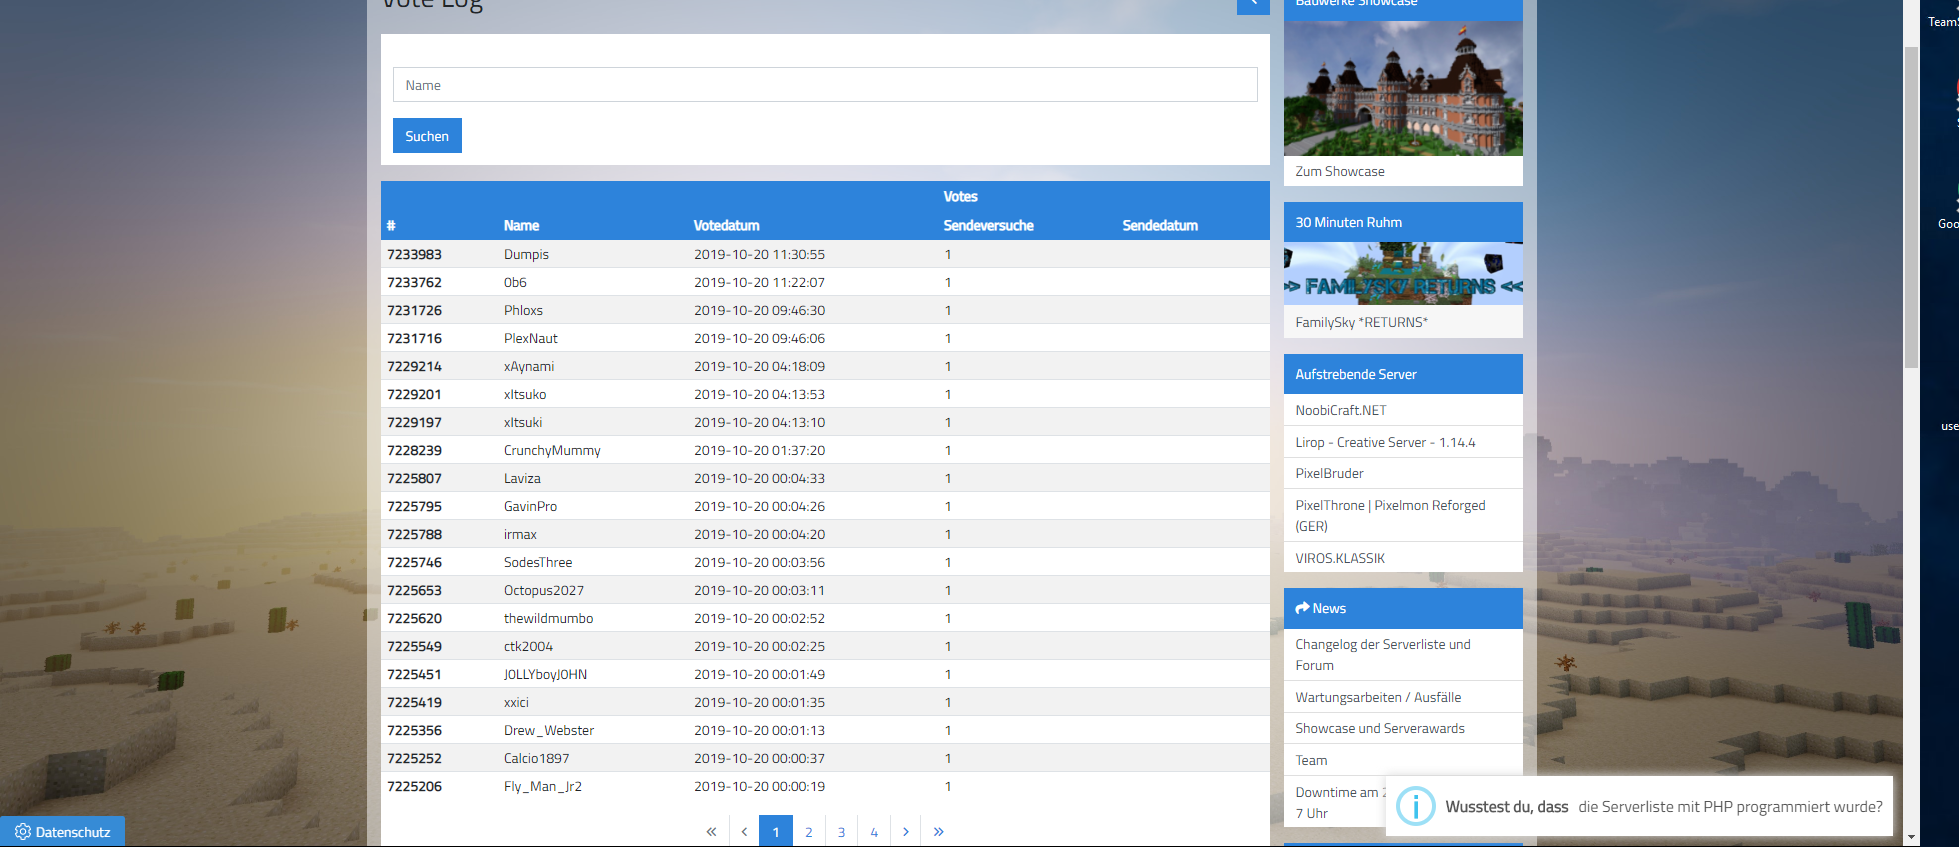Image resolution: width=1959 pixels, height=847 pixels.
Task: Click the FamilySky Returns banner image
Action: (1403, 273)
